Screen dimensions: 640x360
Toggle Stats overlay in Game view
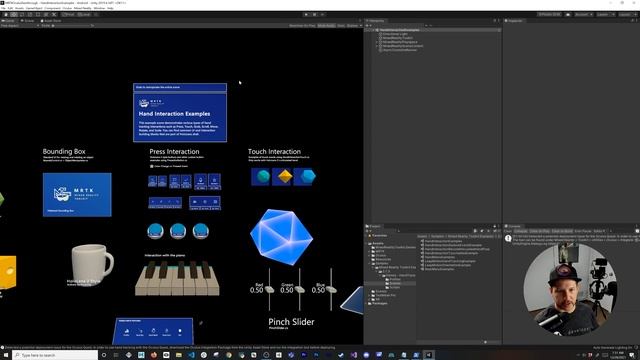pos(341,26)
